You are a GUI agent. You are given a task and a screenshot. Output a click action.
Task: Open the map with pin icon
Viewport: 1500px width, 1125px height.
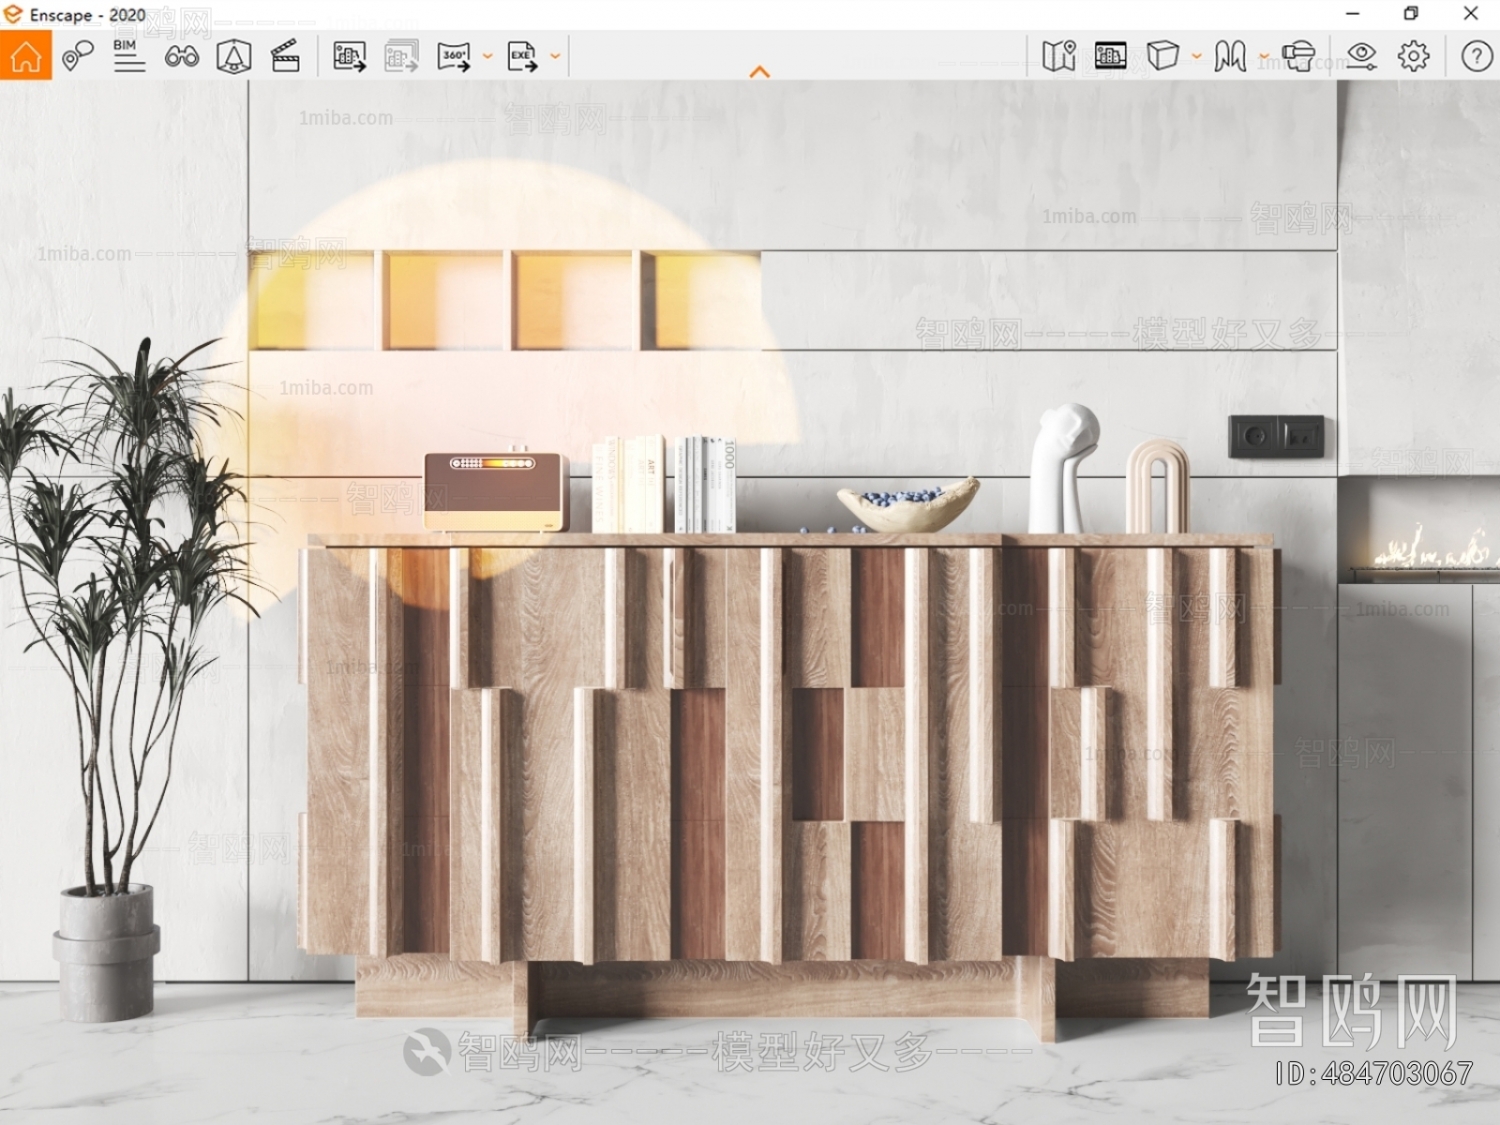[x=1059, y=56]
